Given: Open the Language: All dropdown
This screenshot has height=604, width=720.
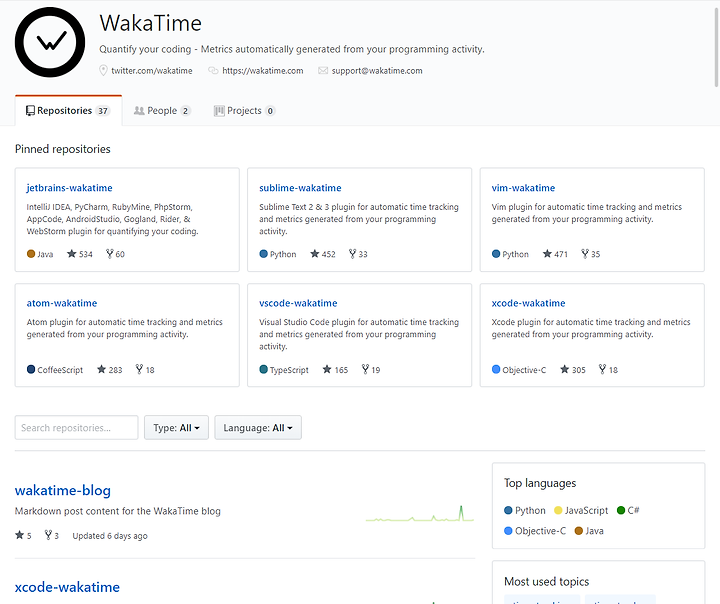Looking at the screenshot, I should coord(258,428).
